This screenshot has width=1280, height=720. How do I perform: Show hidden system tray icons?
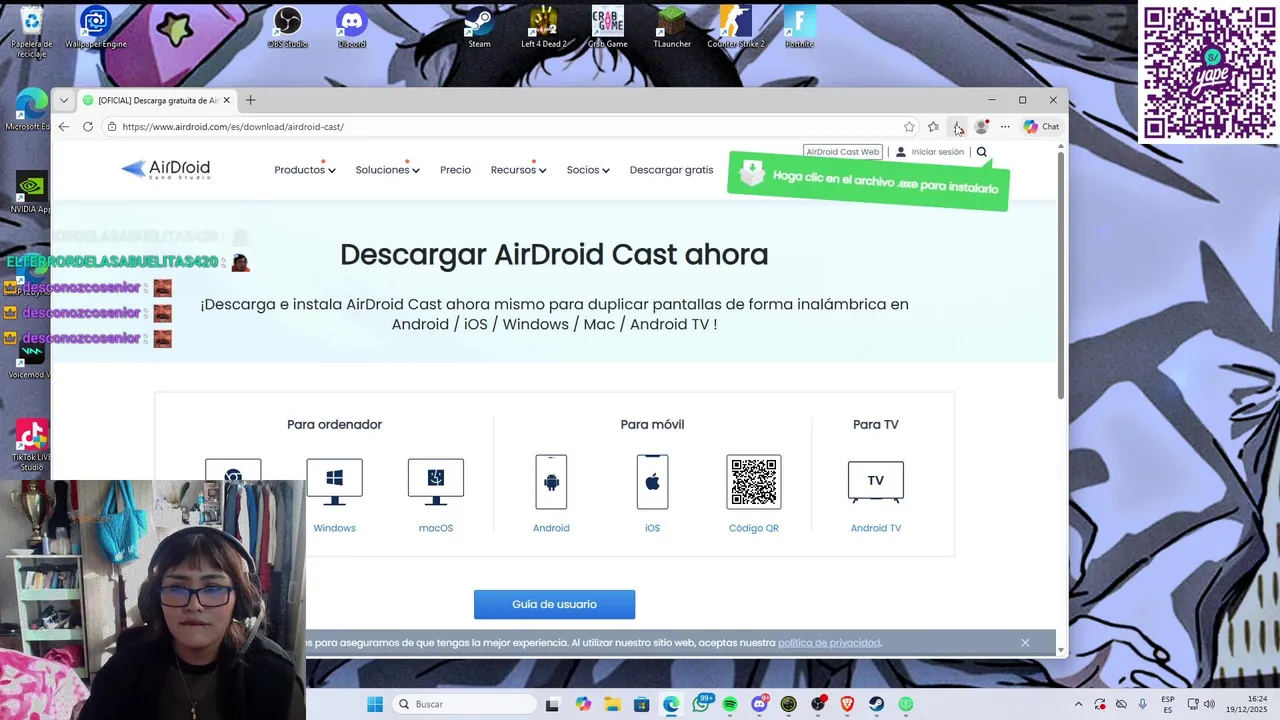coord(1078,704)
